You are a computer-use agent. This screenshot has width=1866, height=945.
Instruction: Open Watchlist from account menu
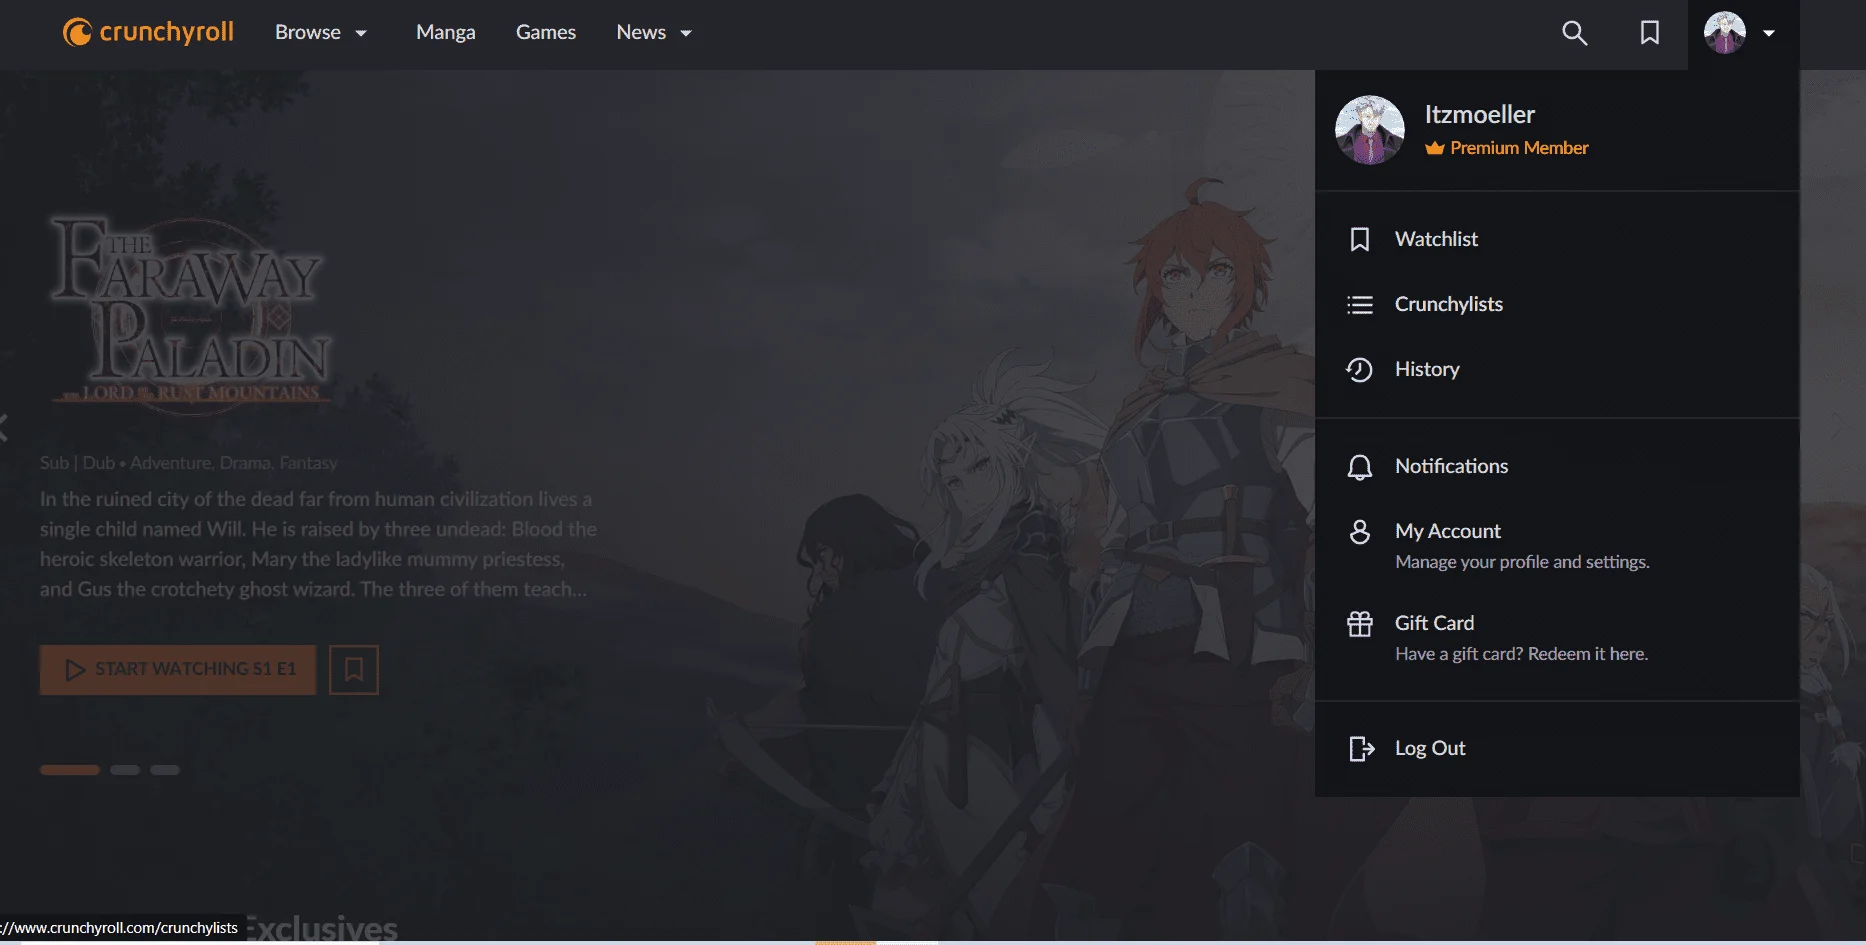[1557, 239]
